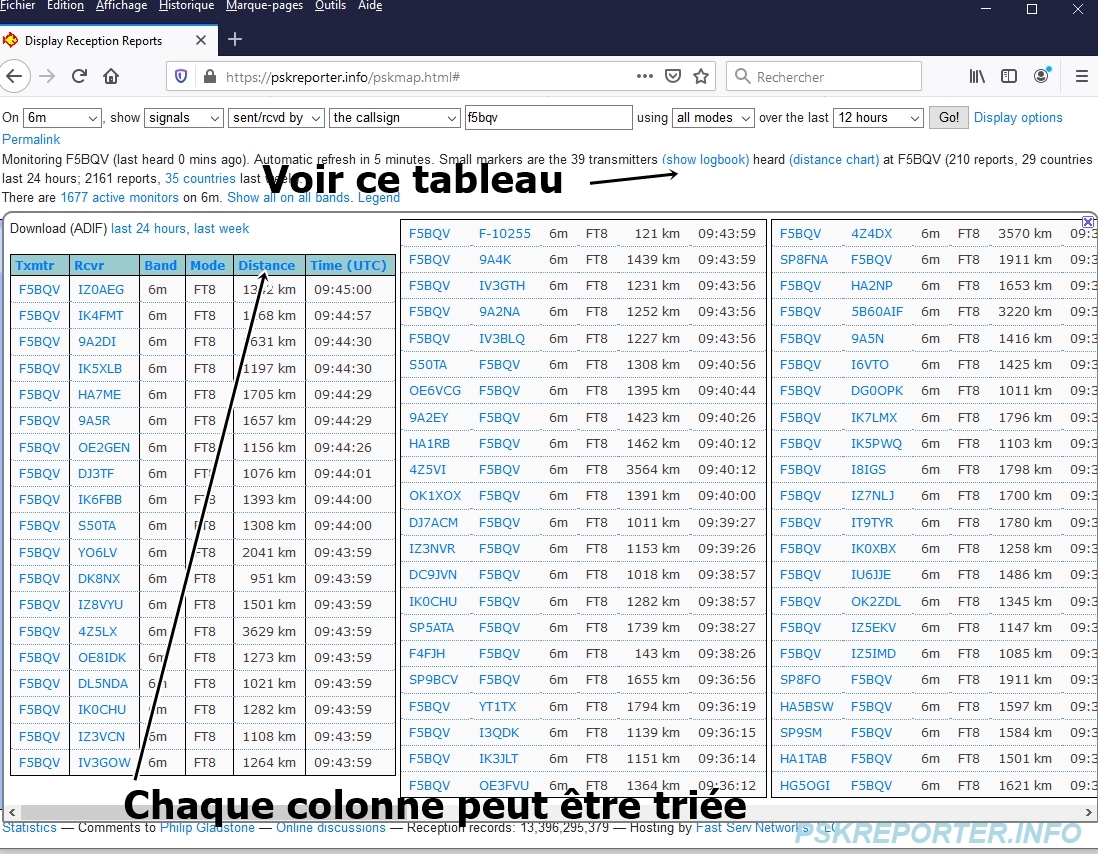Open the sent/rcvd by dropdown
The image size is (1098, 854).
(x=276, y=118)
